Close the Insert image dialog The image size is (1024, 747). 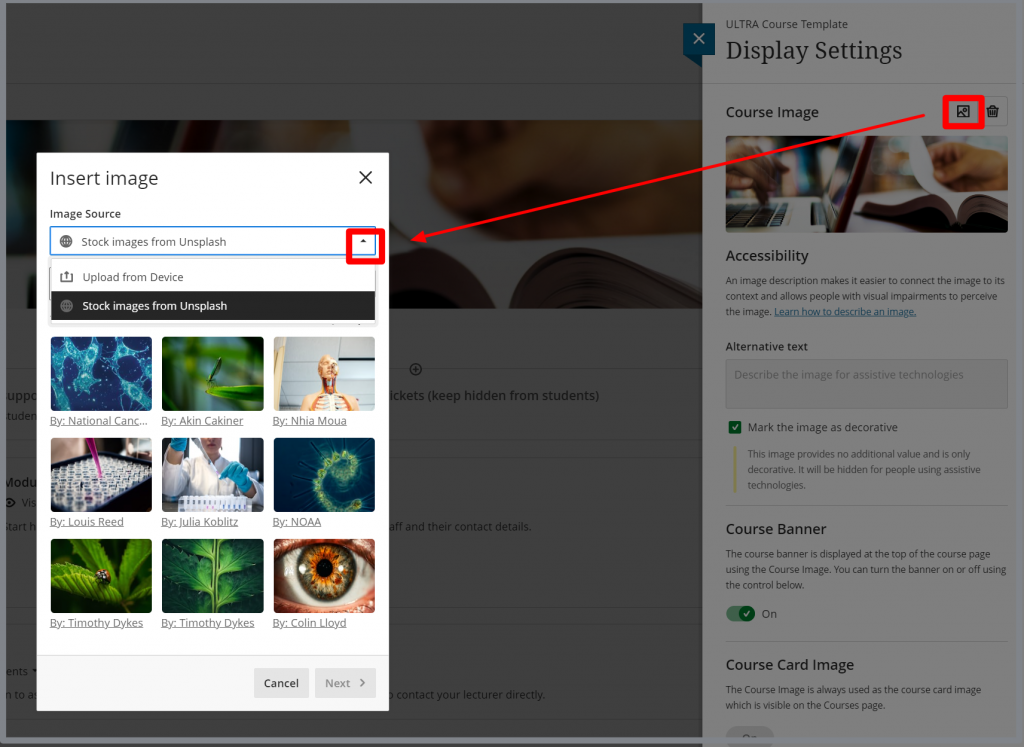click(x=365, y=178)
